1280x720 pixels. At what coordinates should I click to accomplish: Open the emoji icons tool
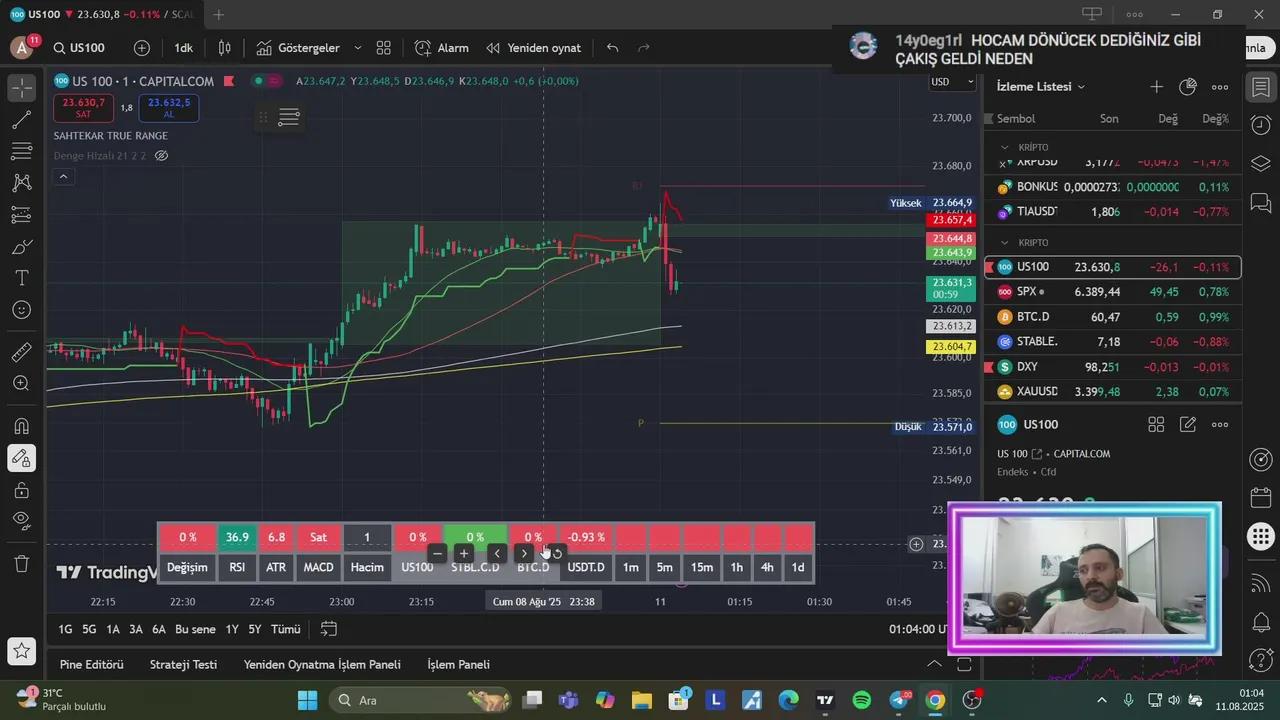click(21, 310)
